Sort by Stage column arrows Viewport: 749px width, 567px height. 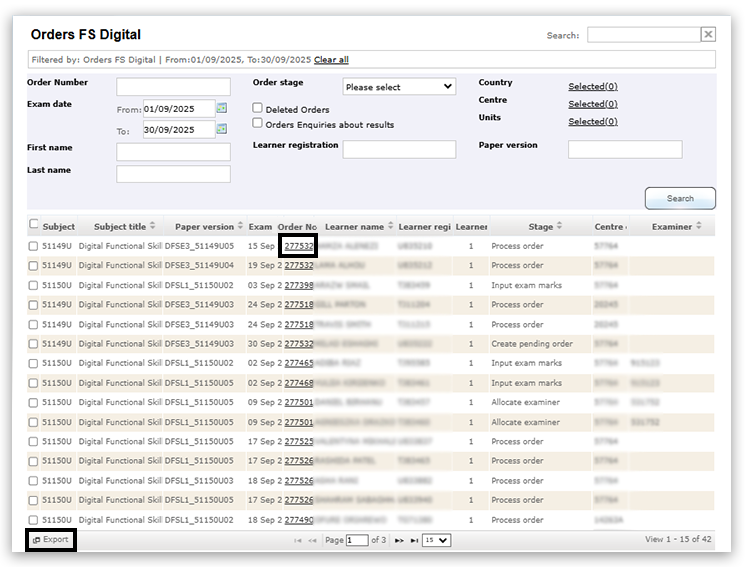click(560, 227)
